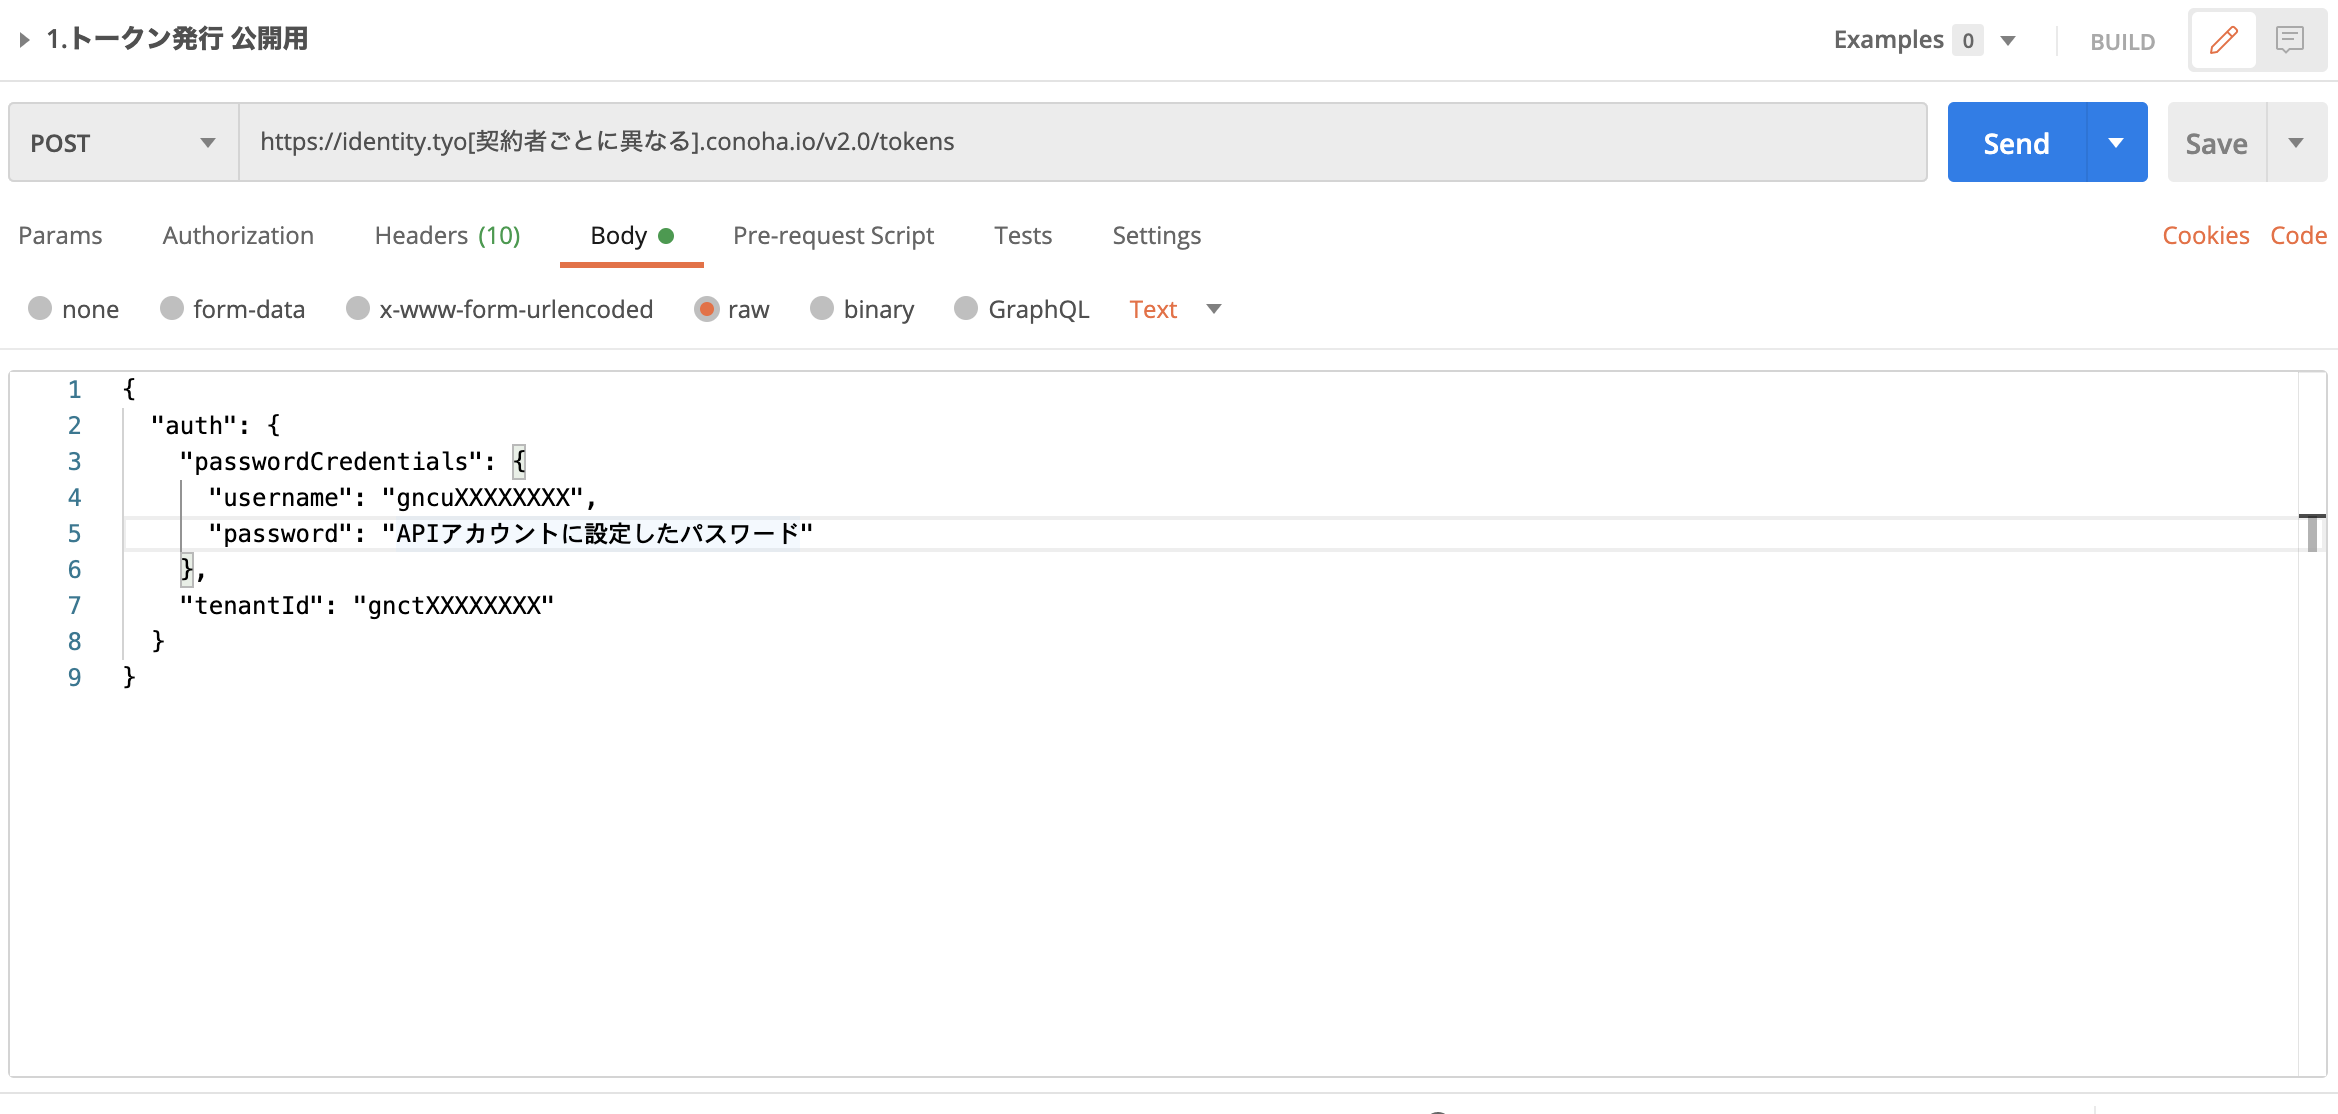
Task: Expand request name disclosure triangle
Action: pyautogui.click(x=24, y=40)
